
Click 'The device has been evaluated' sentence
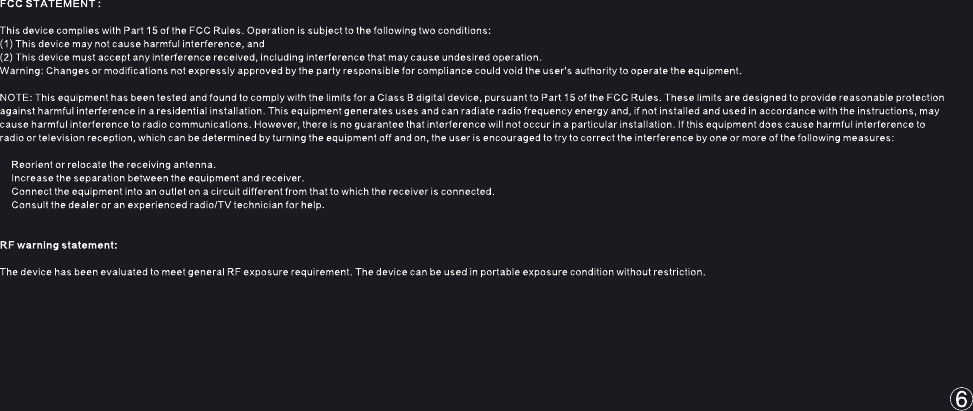(352, 272)
